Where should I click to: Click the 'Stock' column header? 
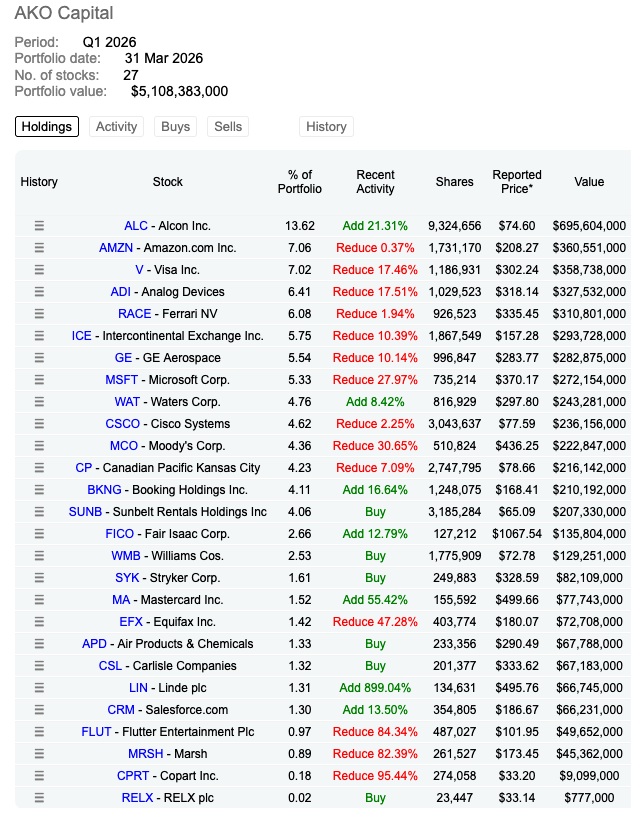point(168,182)
